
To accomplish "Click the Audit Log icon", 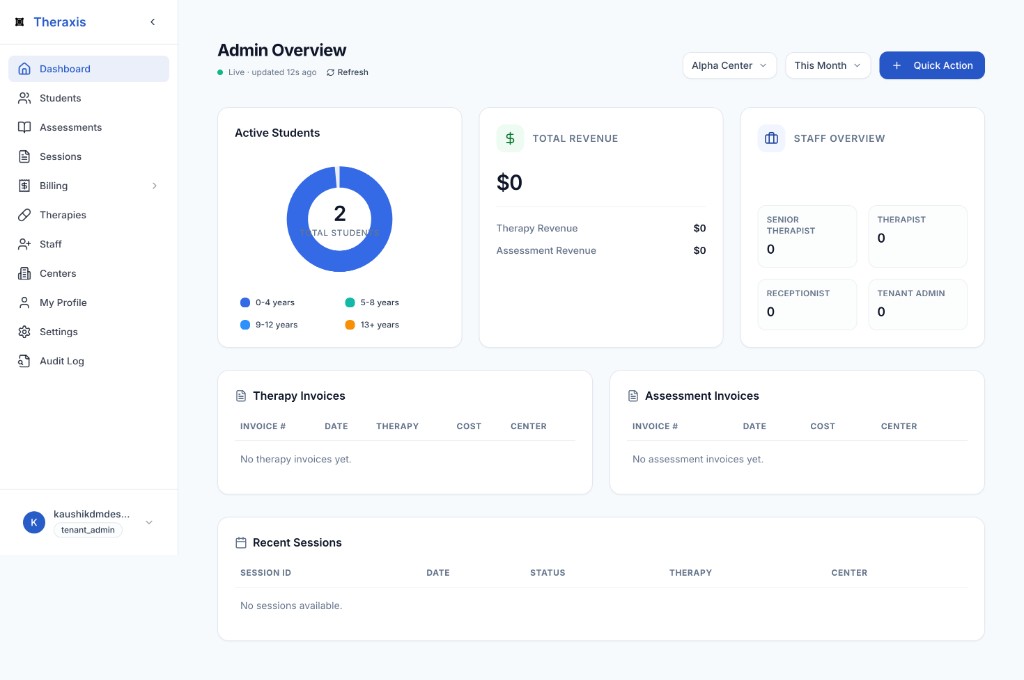I will [24, 361].
